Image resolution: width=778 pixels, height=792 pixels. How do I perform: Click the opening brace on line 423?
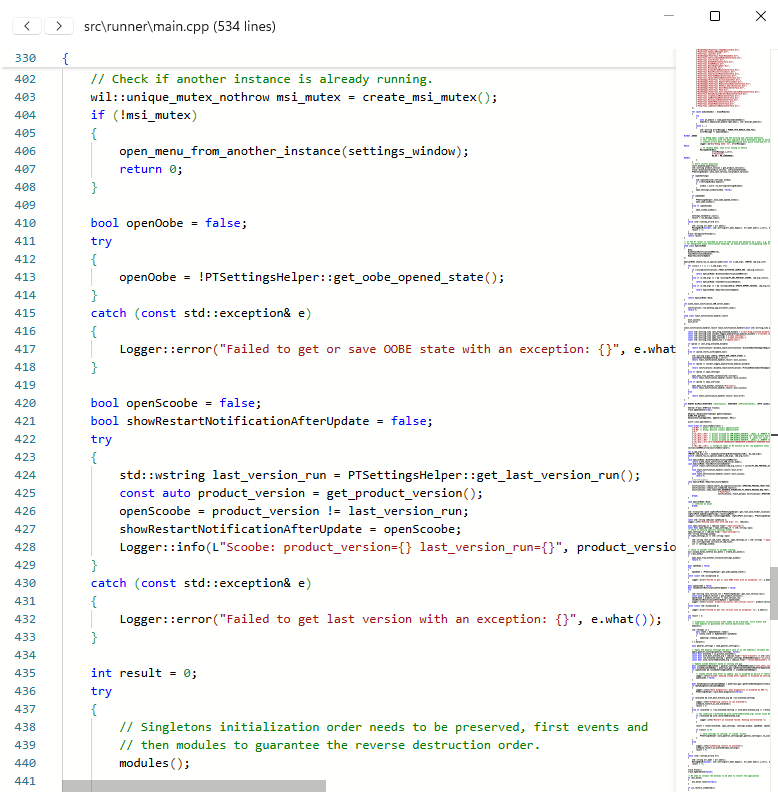[x=94, y=457]
